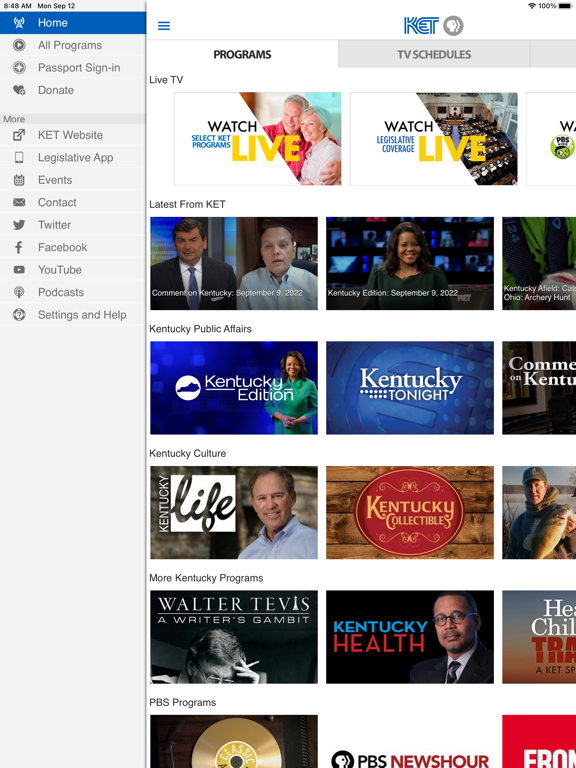This screenshot has width=576, height=768.
Task: Watch Legislative Coverage live
Action: [x=433, y=139]
